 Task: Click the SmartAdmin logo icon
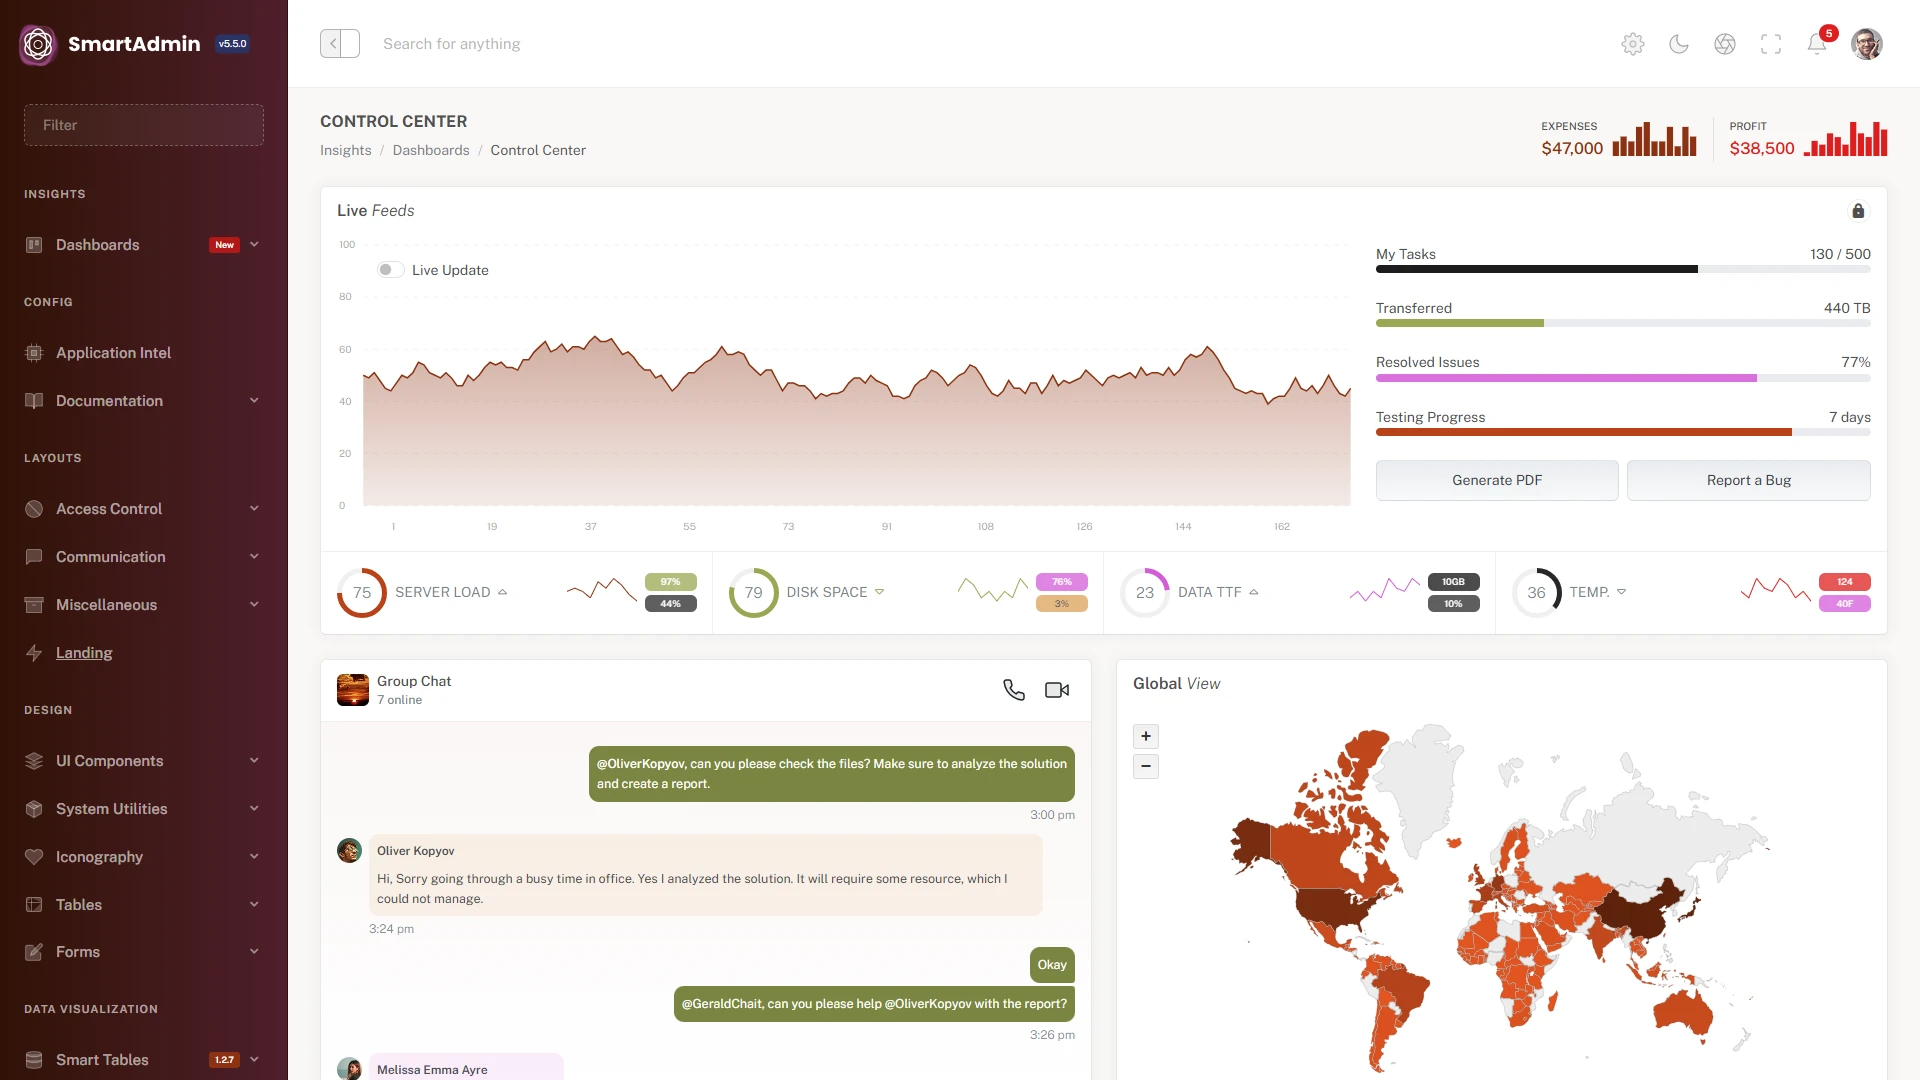(x=38, y=44)
